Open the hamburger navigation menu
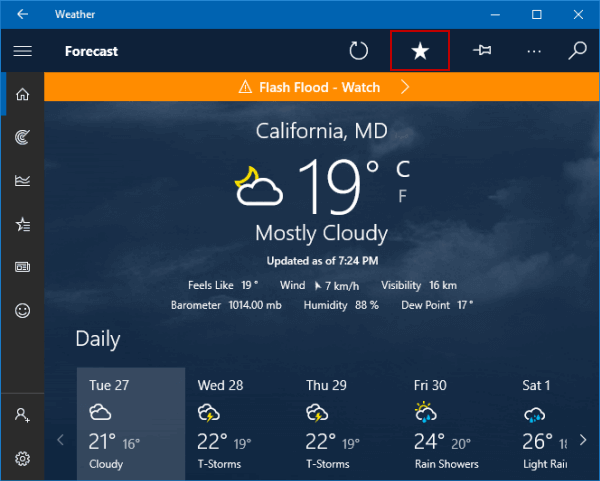Image resolution: width=600 pixels, height=481 pixels. coord(23,51)
